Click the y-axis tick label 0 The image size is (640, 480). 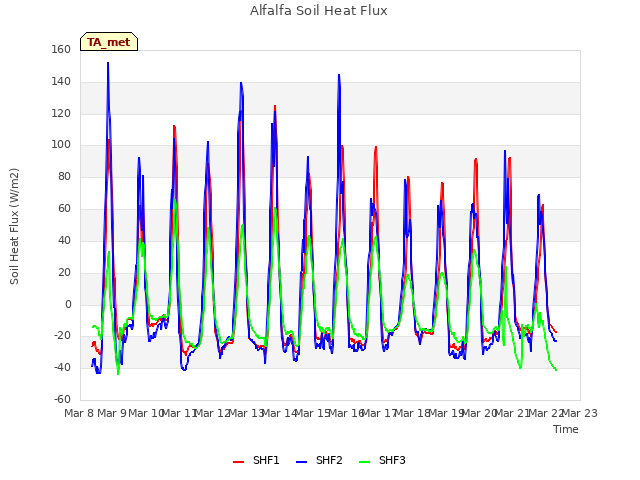[x=68, y=304]
